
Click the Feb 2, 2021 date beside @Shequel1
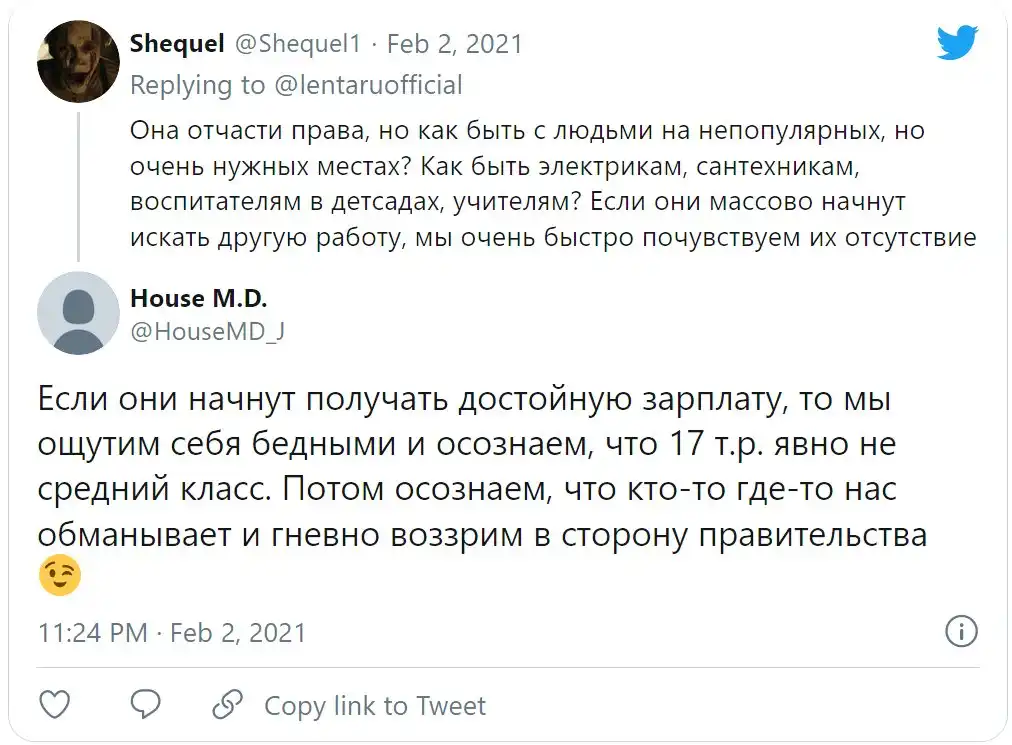454,44
